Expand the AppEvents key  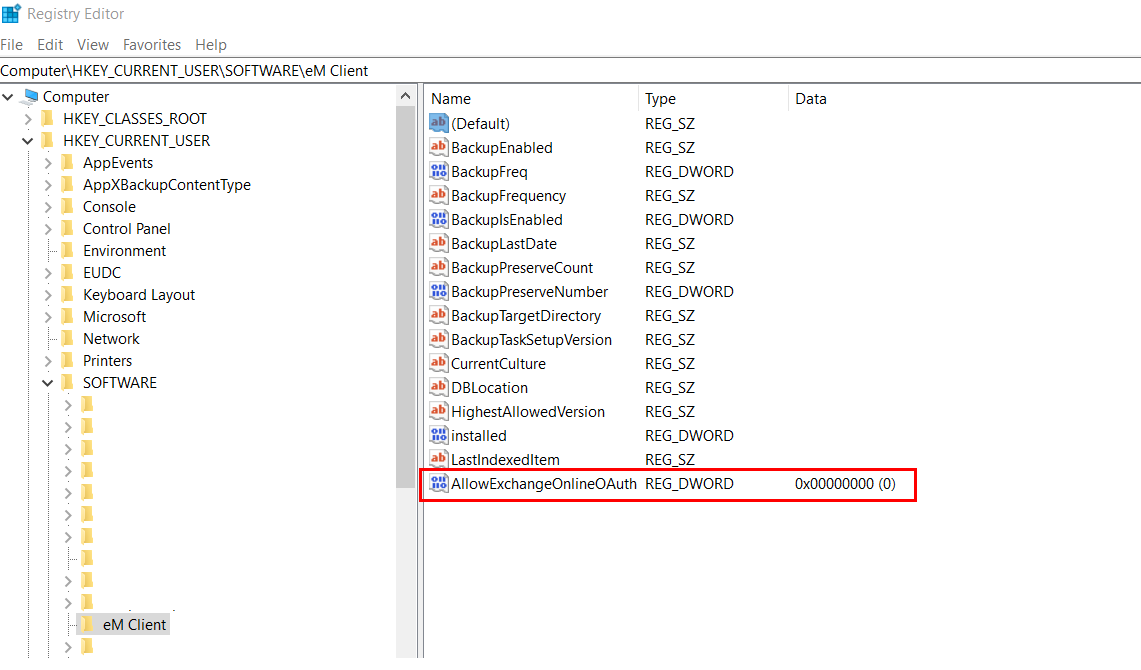[48, 163]
